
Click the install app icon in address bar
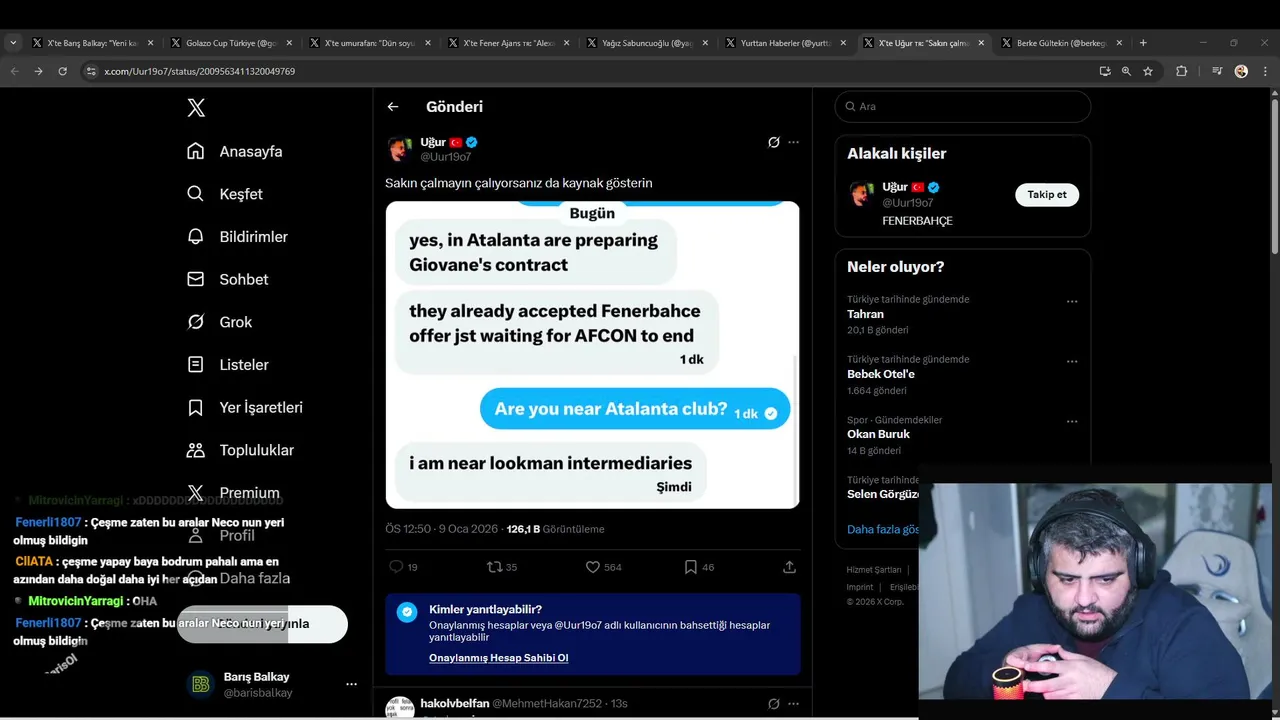click(1104, 71)
